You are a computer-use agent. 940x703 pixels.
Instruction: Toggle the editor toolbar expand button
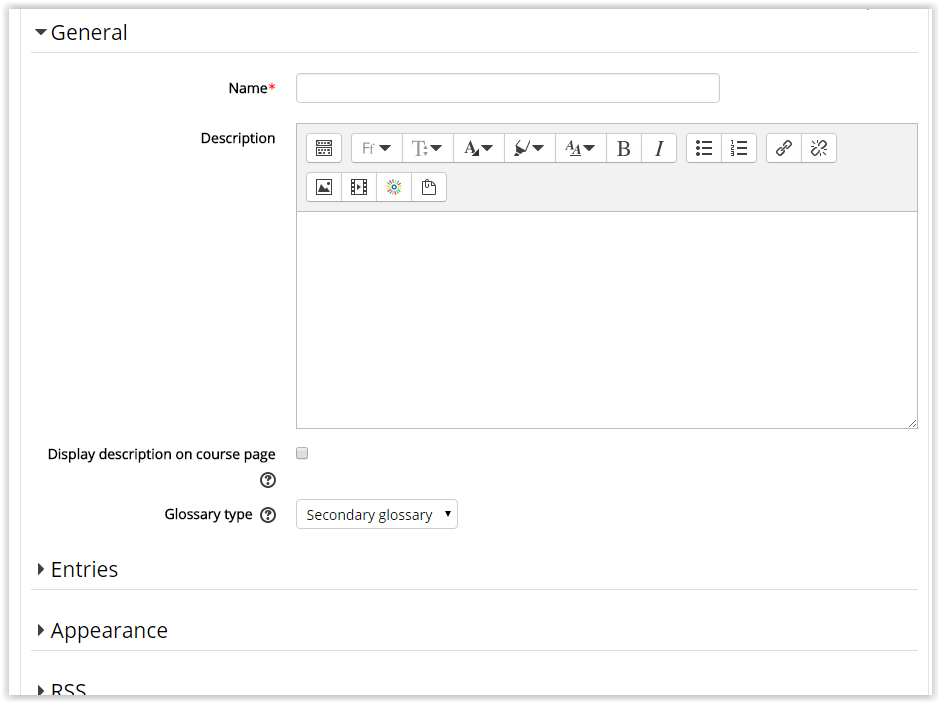point(324,148)
